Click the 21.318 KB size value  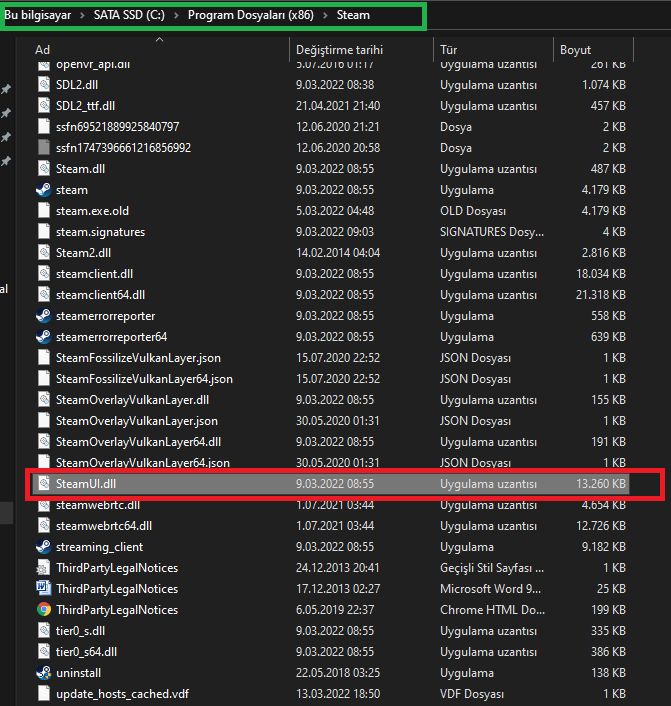tap(601, 295)
